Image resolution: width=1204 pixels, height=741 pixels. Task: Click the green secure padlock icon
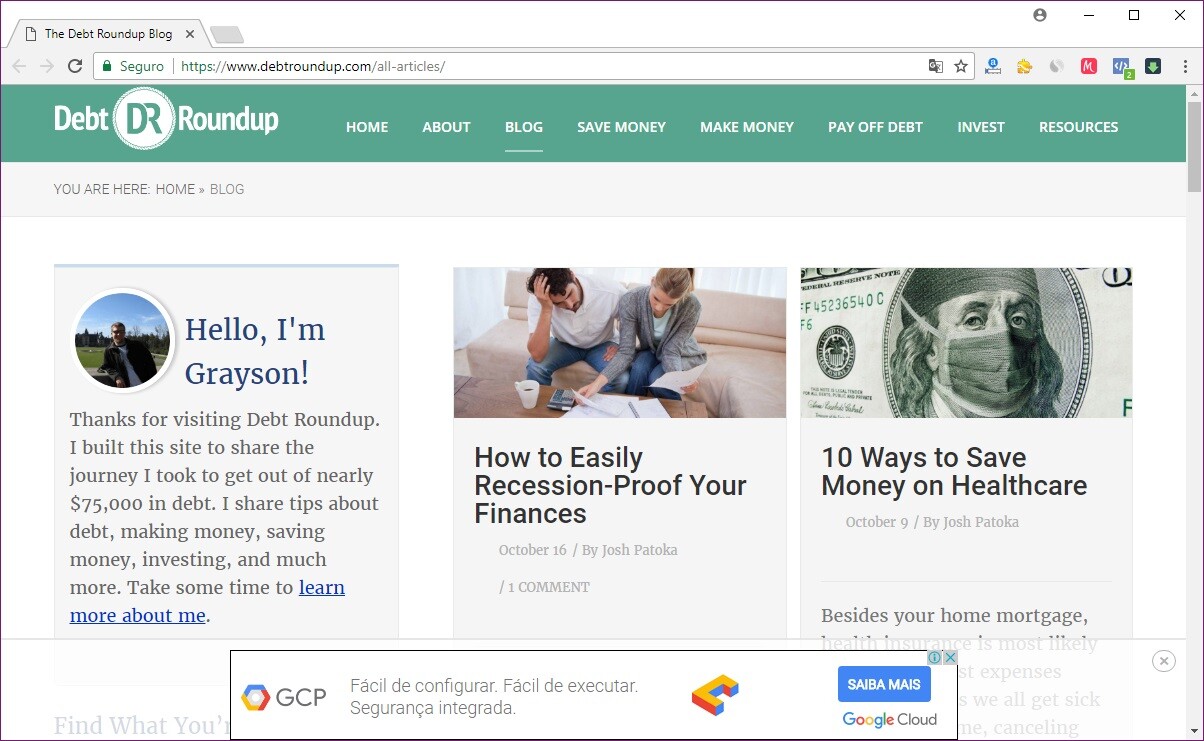[107, 66]
